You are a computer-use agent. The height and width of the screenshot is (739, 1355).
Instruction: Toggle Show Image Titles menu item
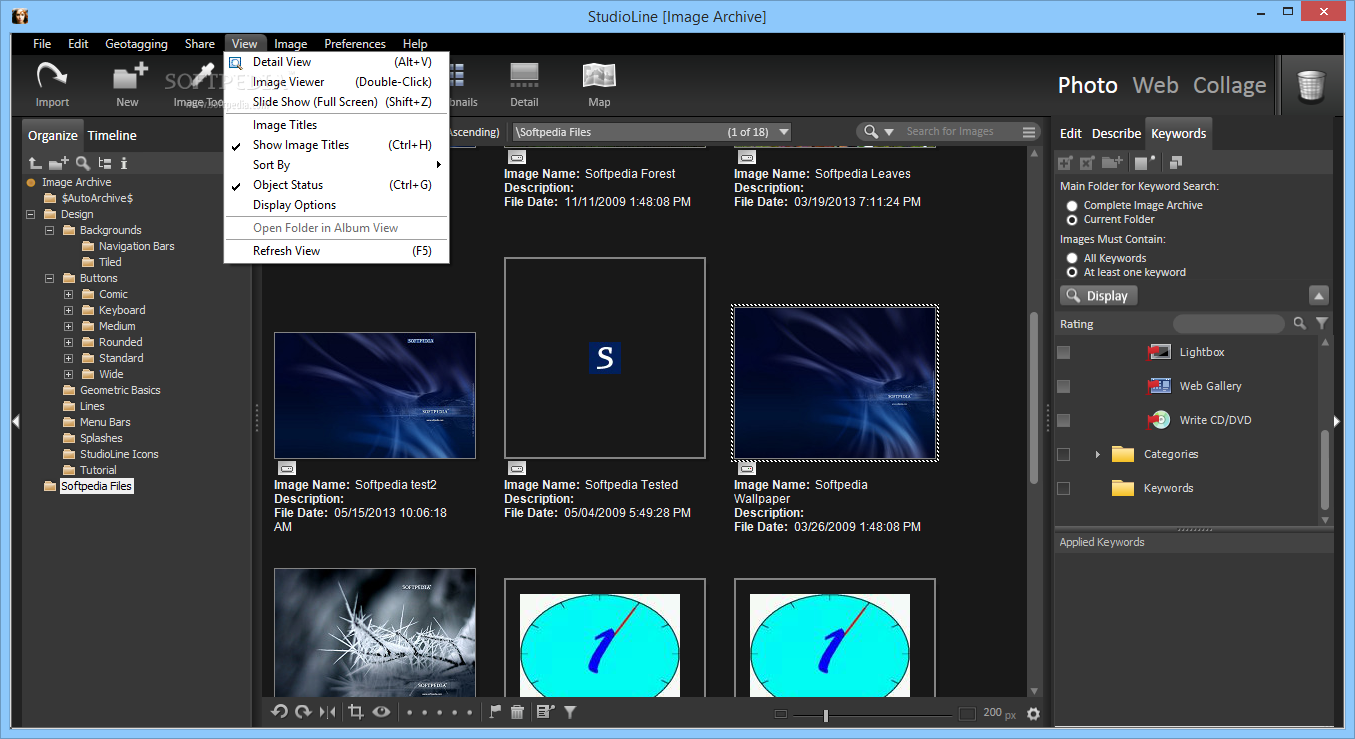337,145
